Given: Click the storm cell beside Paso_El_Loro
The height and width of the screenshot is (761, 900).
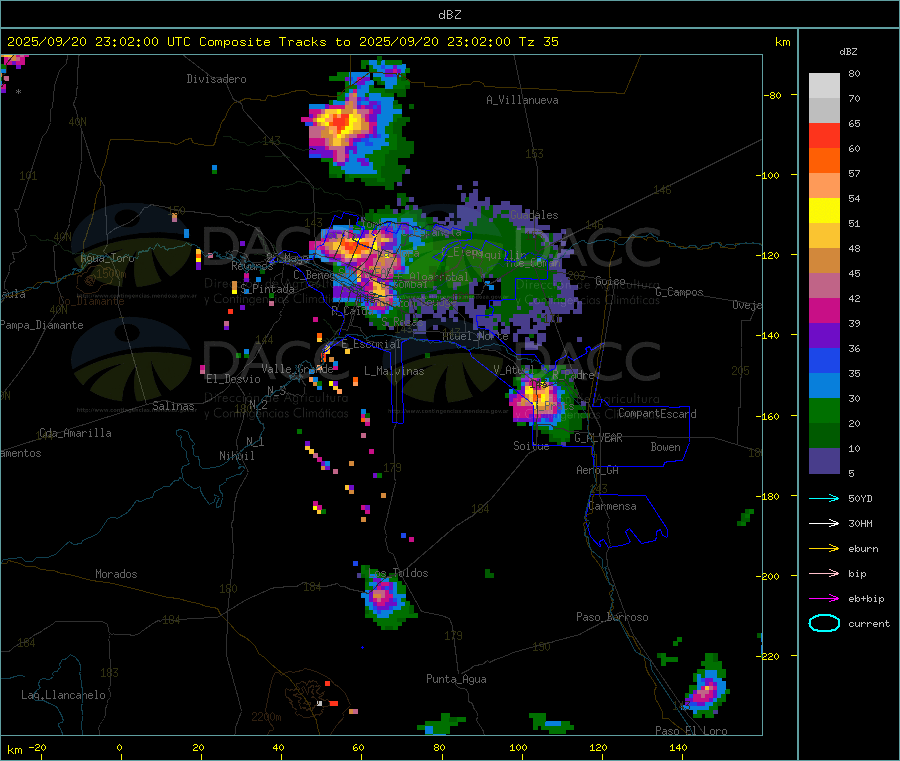Looking at the screenshot, I should click(708, 686).
